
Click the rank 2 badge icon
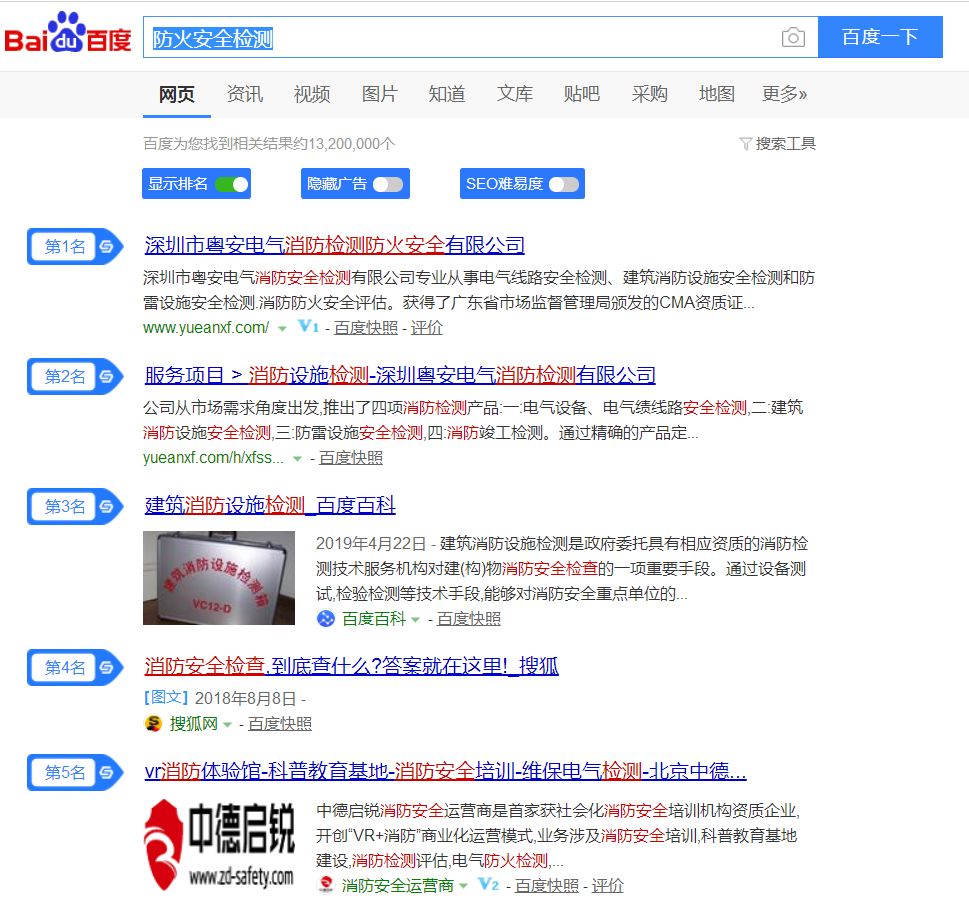click(x=107, y=376)
